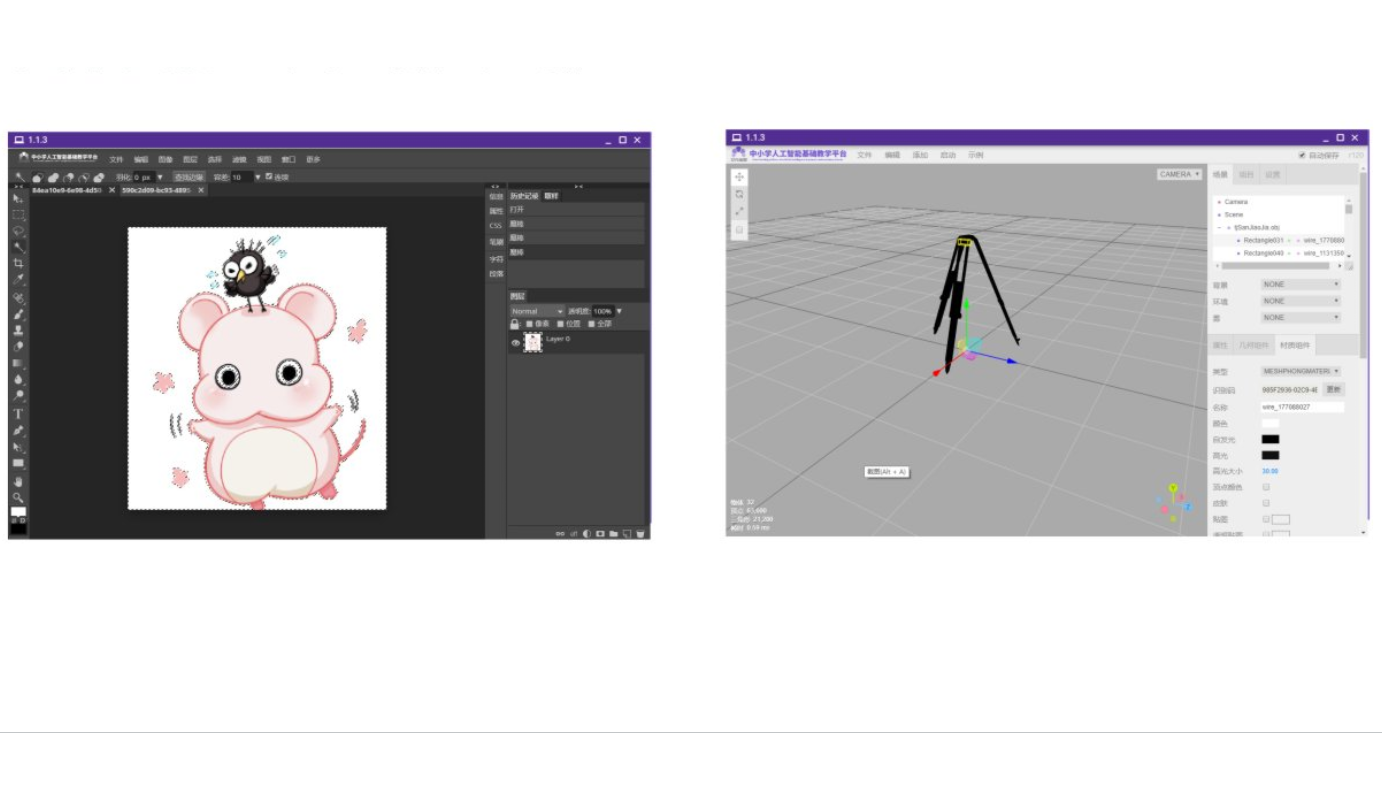Open the 文件 menu in image editor
The height and width of the screenshot is (800, 1382).
116,159
